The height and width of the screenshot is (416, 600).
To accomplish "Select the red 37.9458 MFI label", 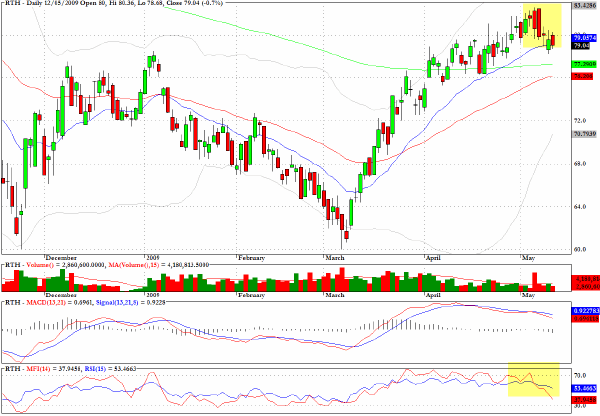I will pyautogui.click(x=585, y=400).
